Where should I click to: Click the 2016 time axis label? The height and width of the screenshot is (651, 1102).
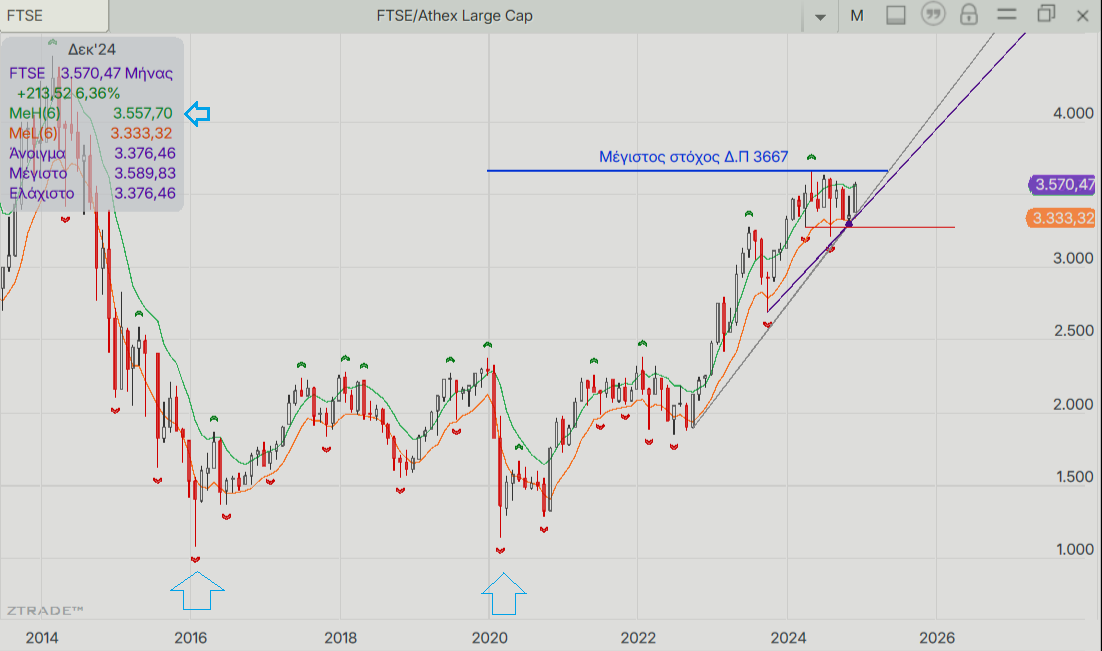click(190, 638)
